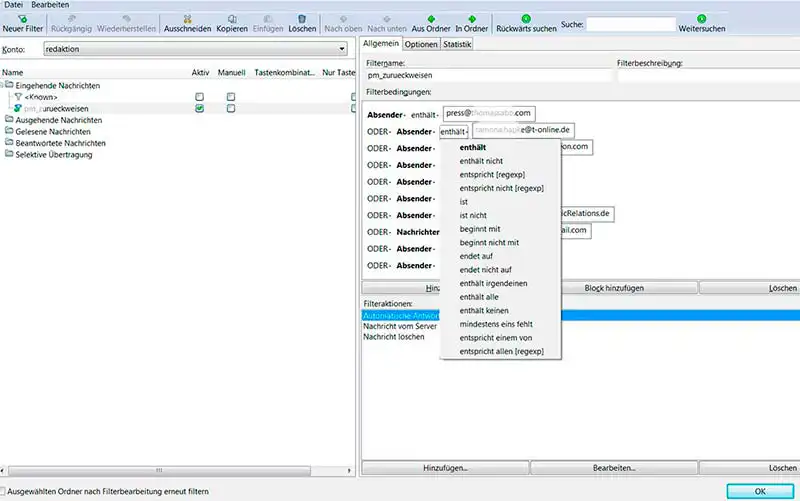800x501 pixels.
Task: Continue searching with Weitersuchen
Action: click(702, 24)
